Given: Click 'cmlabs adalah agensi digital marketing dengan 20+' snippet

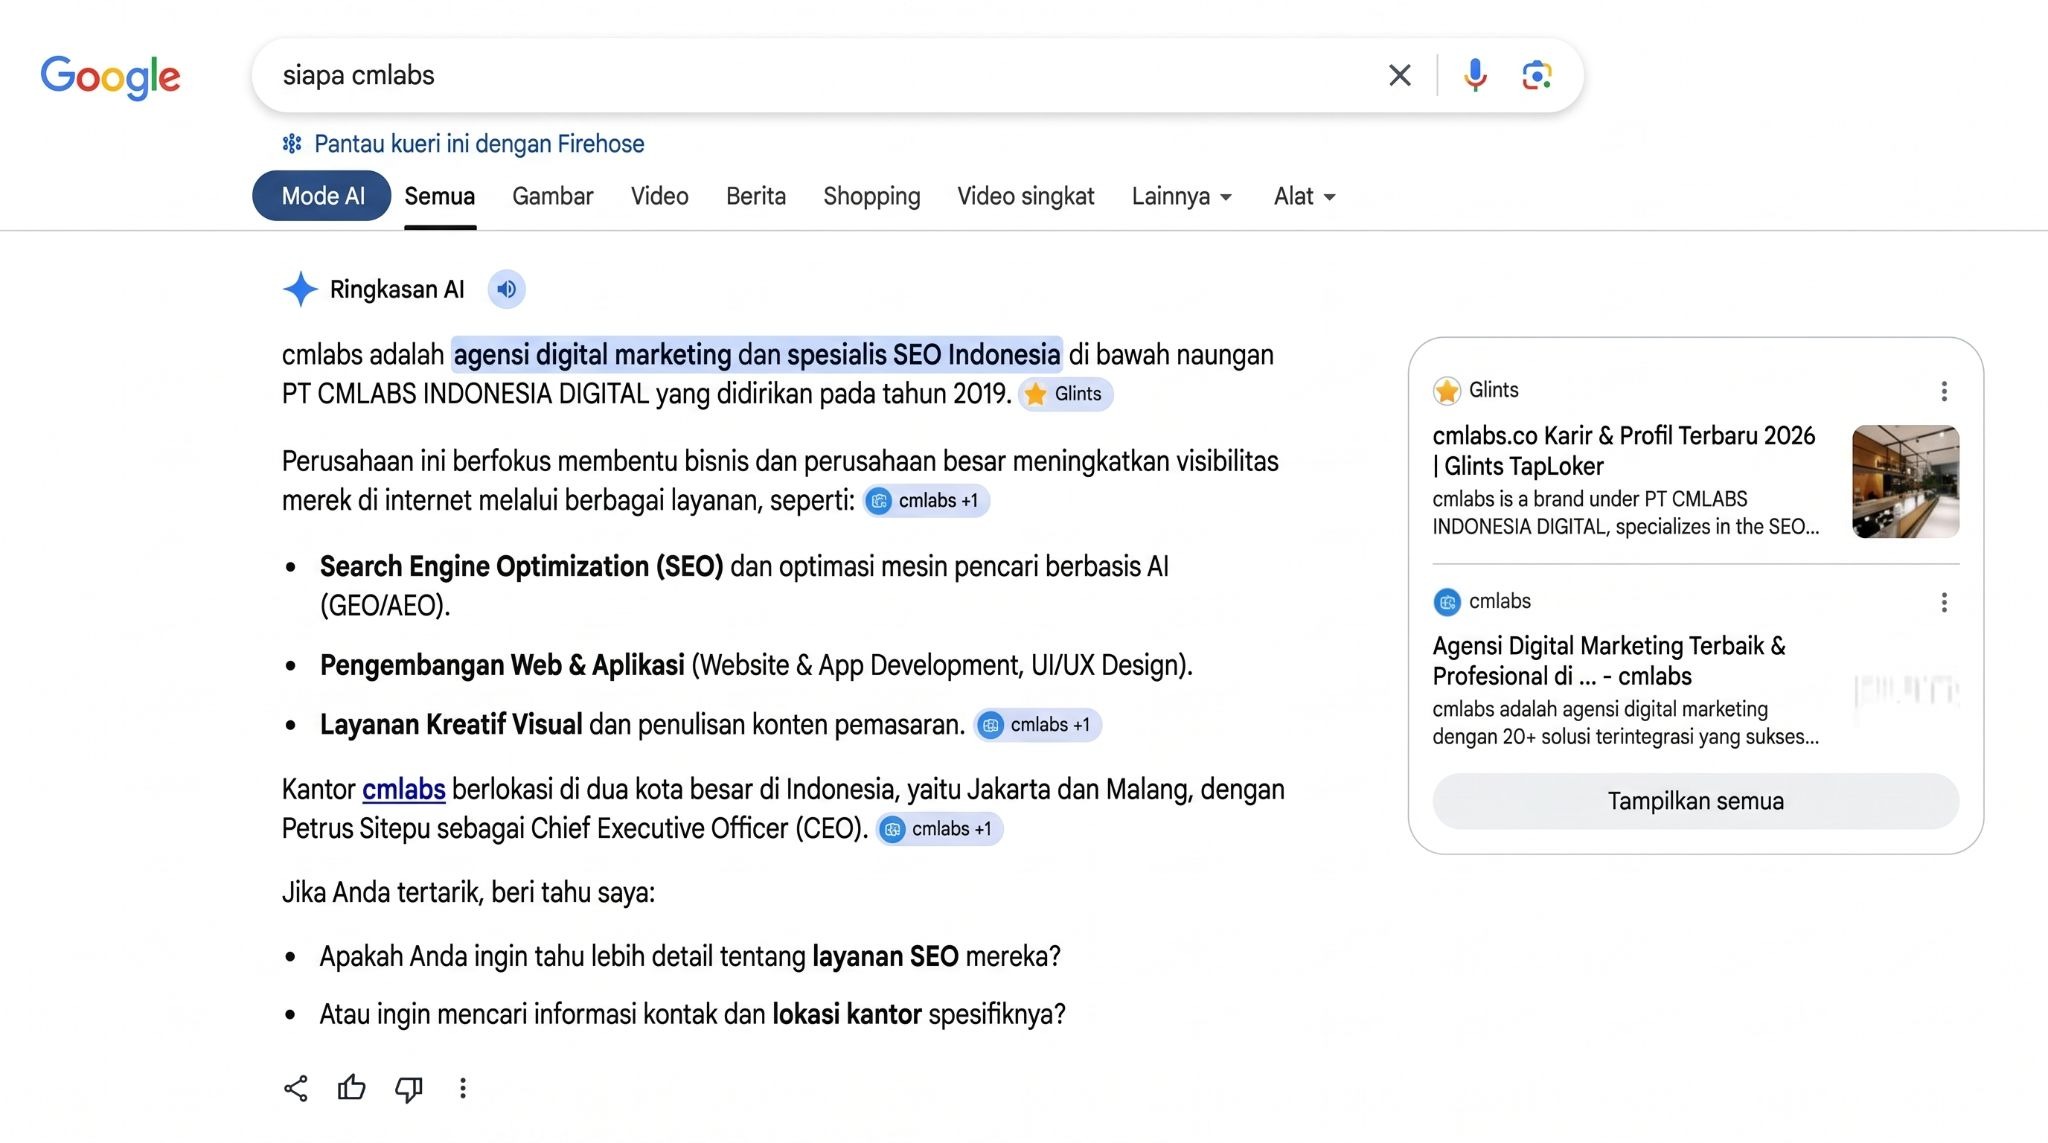Looking at the screenshot, I should tap(1625, 723).
